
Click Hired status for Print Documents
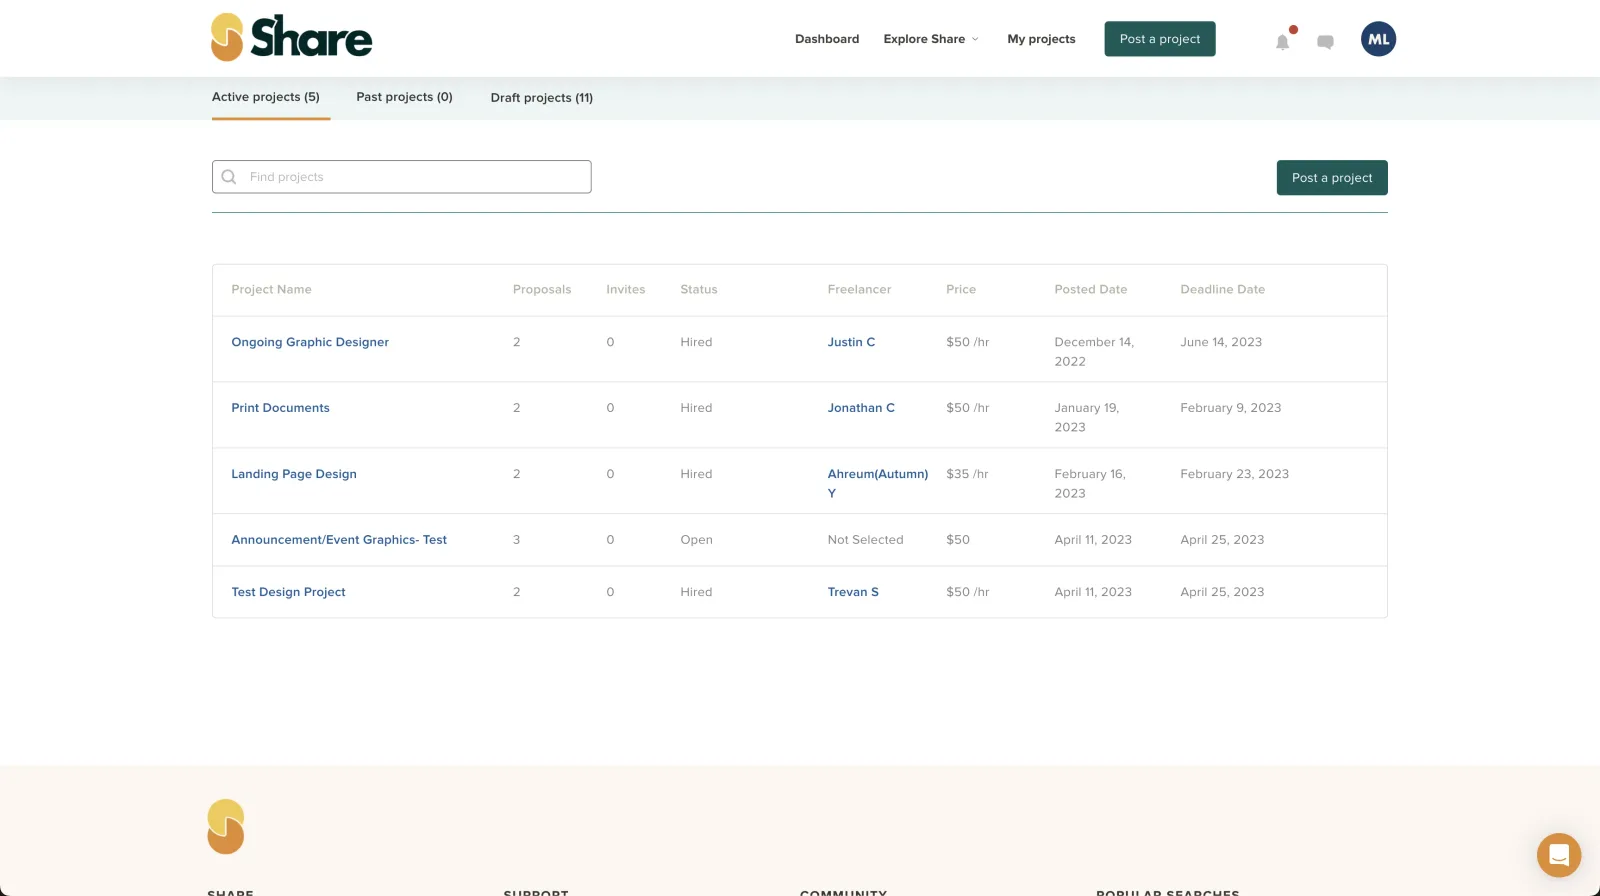pyautogui.click(x=696, y=408)
